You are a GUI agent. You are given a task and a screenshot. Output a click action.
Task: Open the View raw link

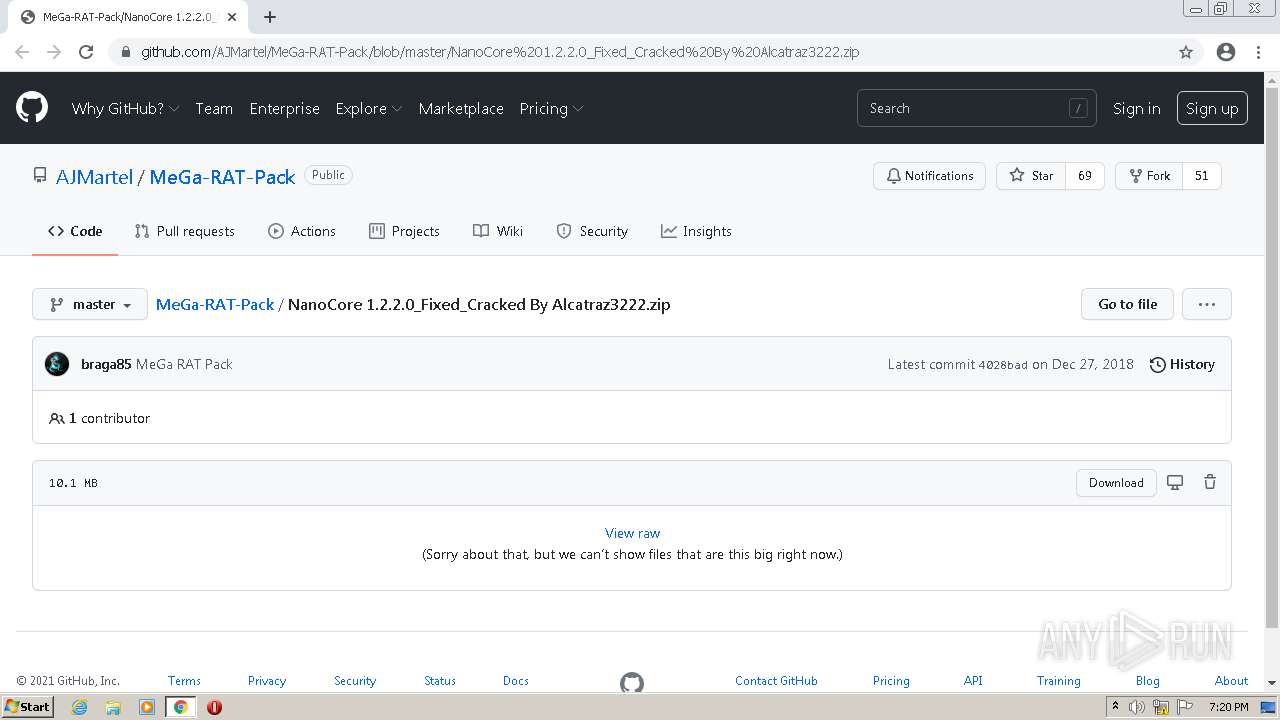tap(633, 533)
